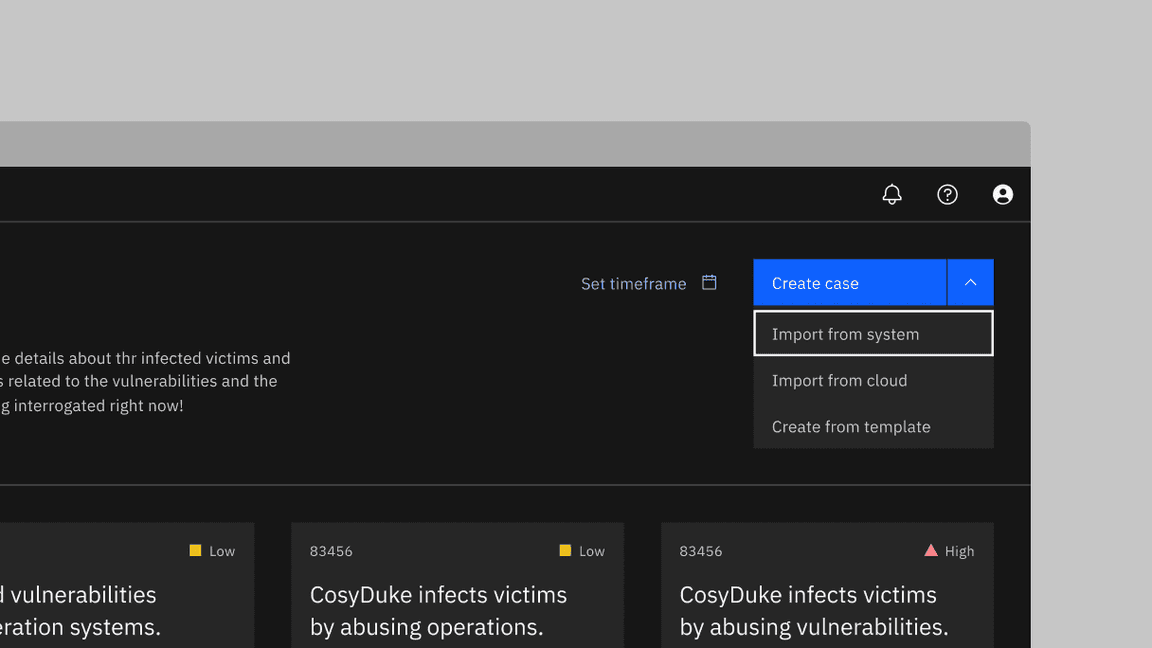Screen dimensions: 1152x648
Task: Open the user profile avatar
Action: [1002, 195]
